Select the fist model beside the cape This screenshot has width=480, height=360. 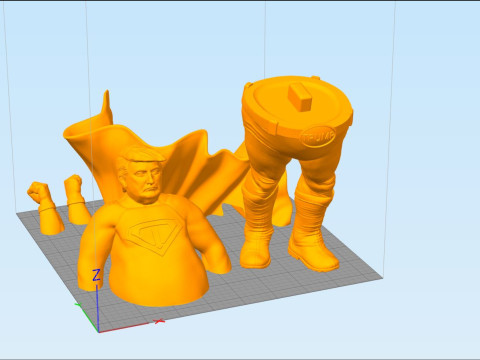[77, 199]
